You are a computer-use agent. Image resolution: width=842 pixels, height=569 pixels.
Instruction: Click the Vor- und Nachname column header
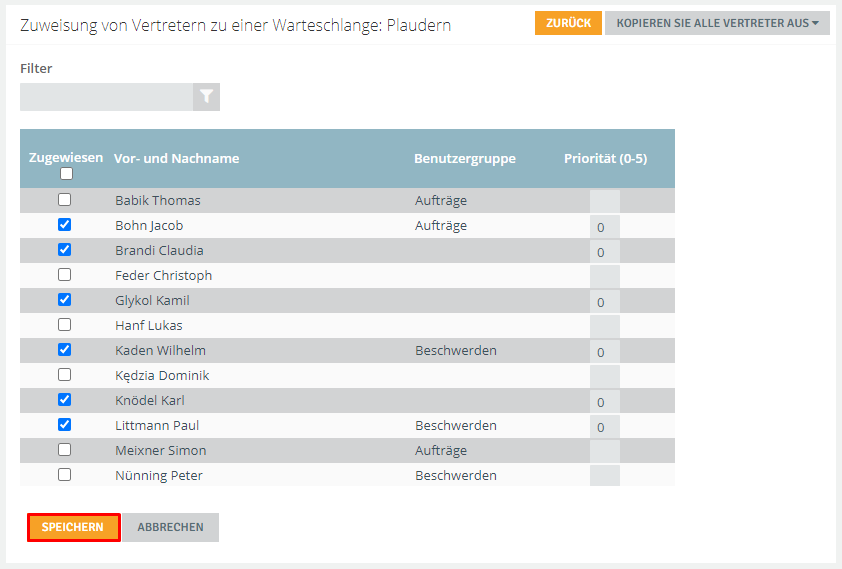(x=177, y=158)
